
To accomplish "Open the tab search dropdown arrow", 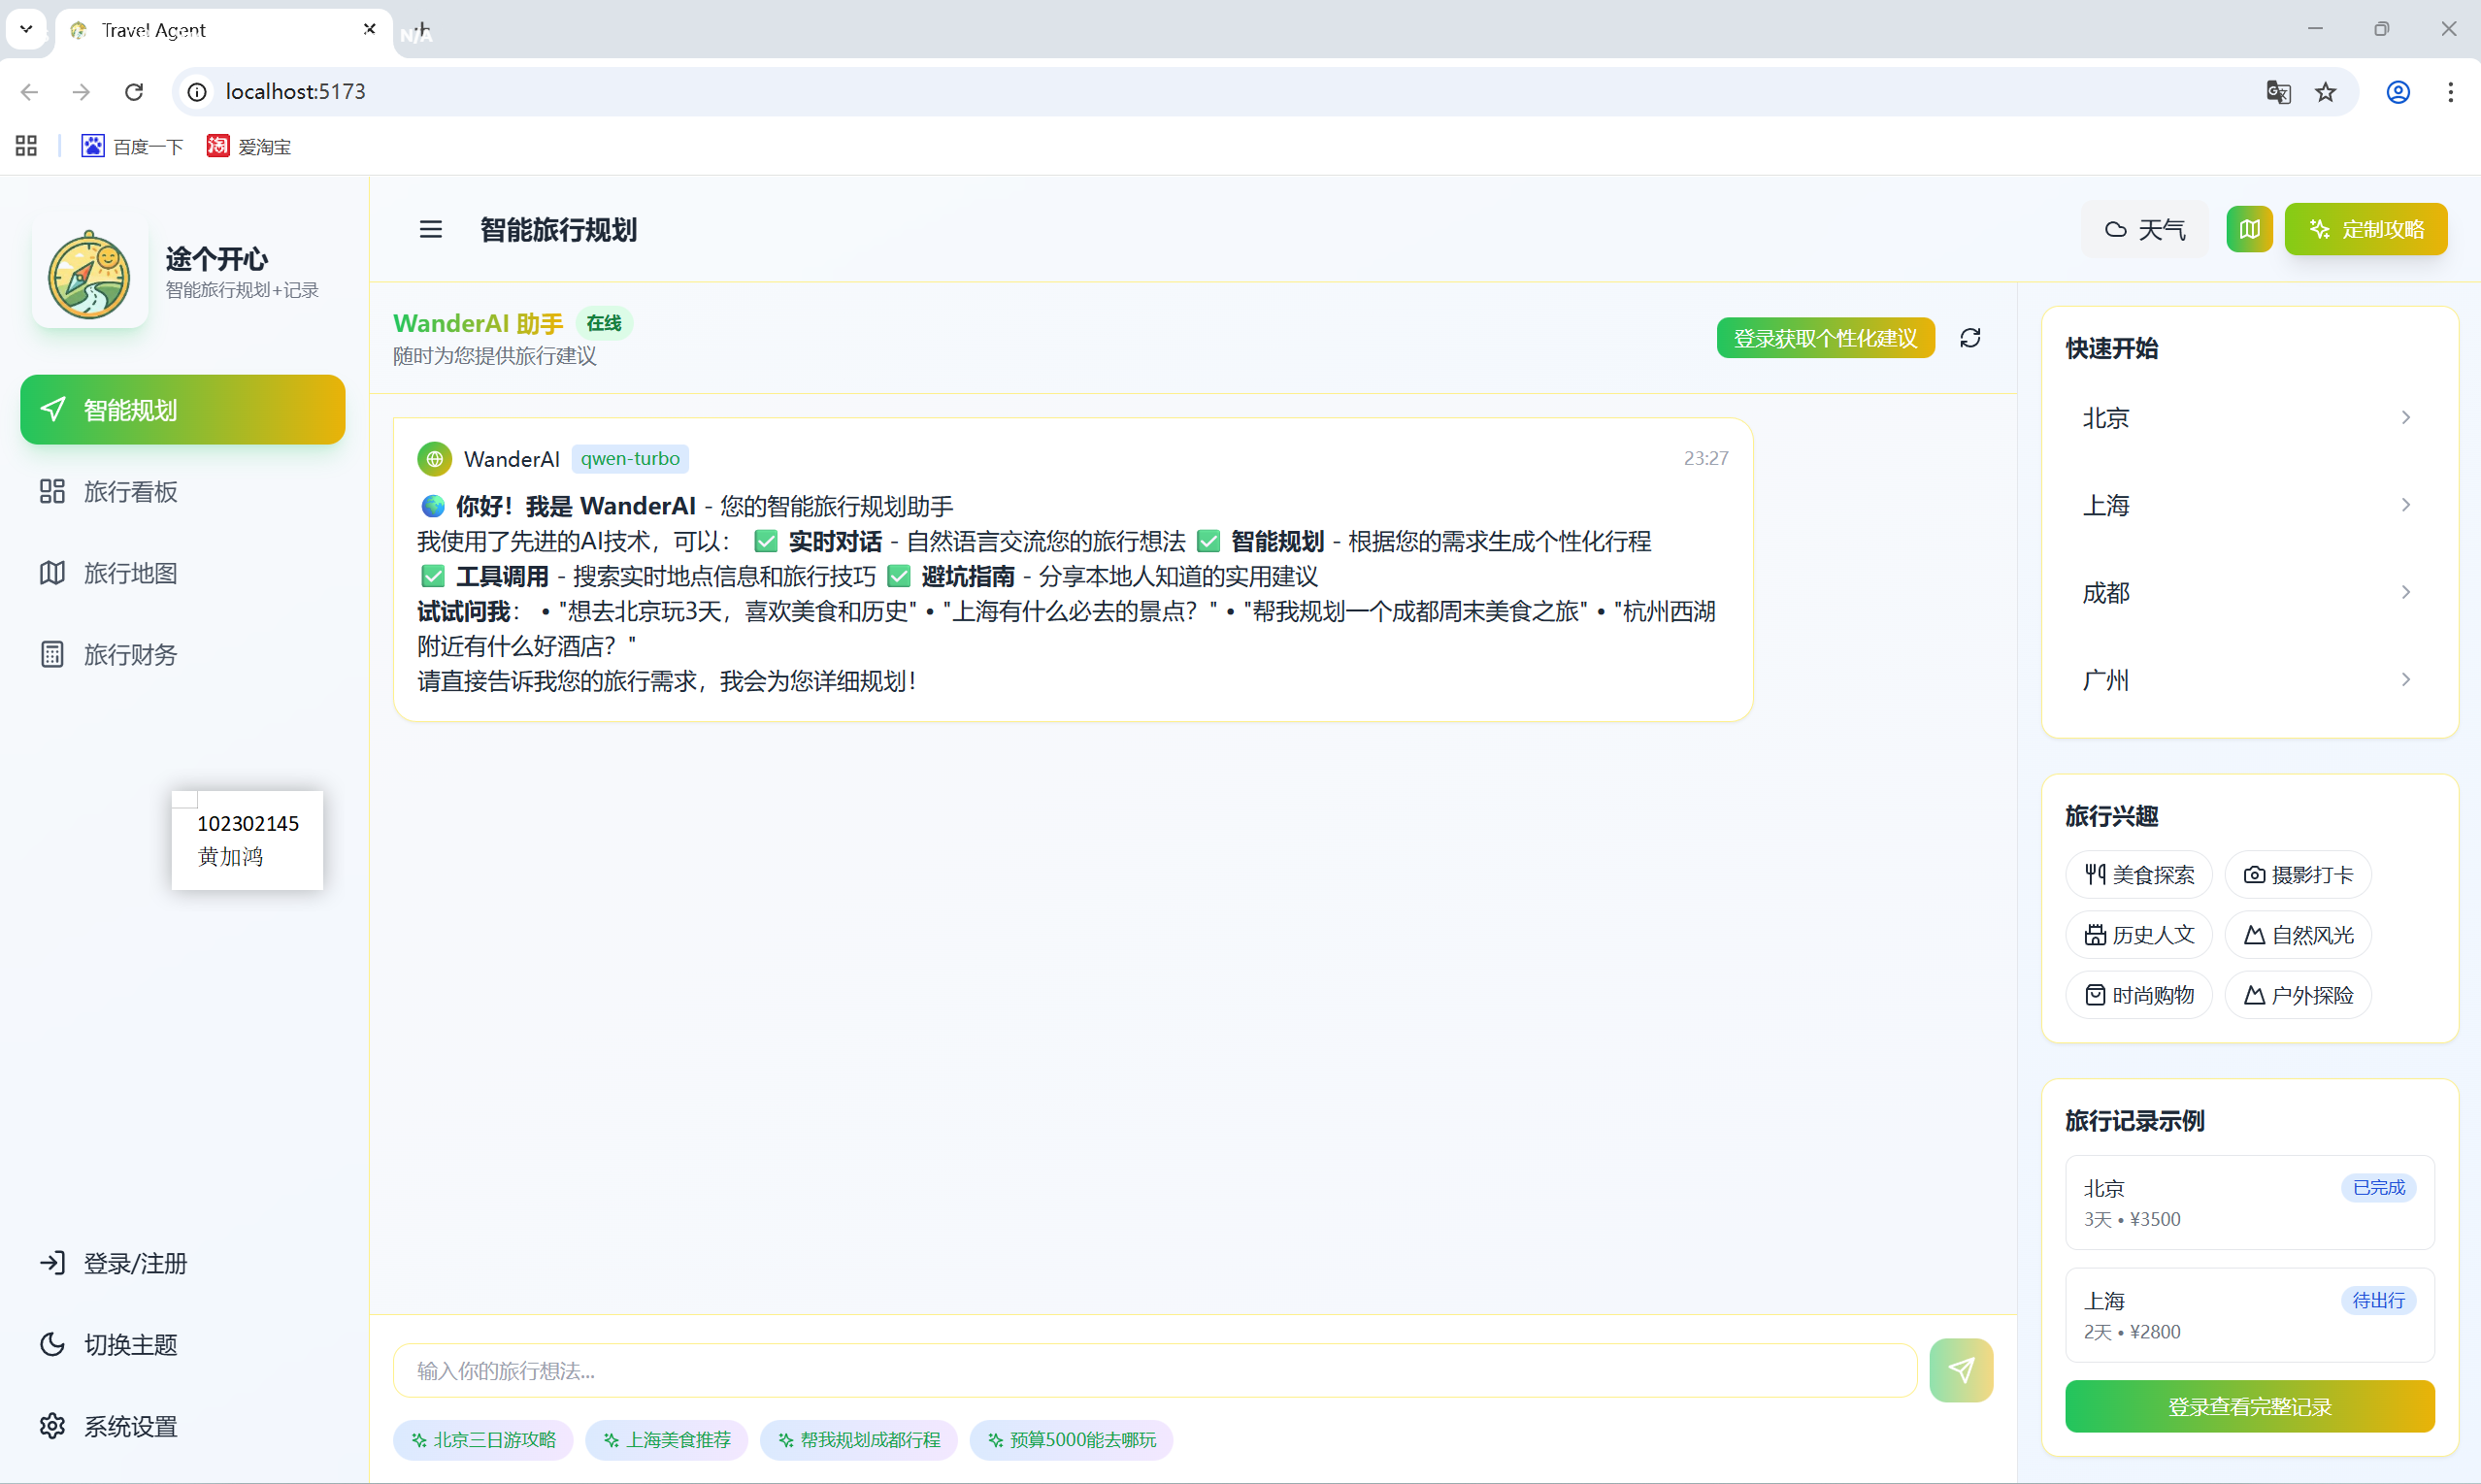I will pos(27,29).
